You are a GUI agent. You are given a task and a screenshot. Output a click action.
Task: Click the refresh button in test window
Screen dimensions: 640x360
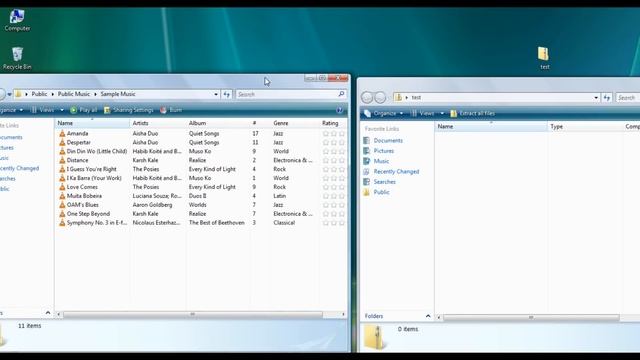coord(607,98)
